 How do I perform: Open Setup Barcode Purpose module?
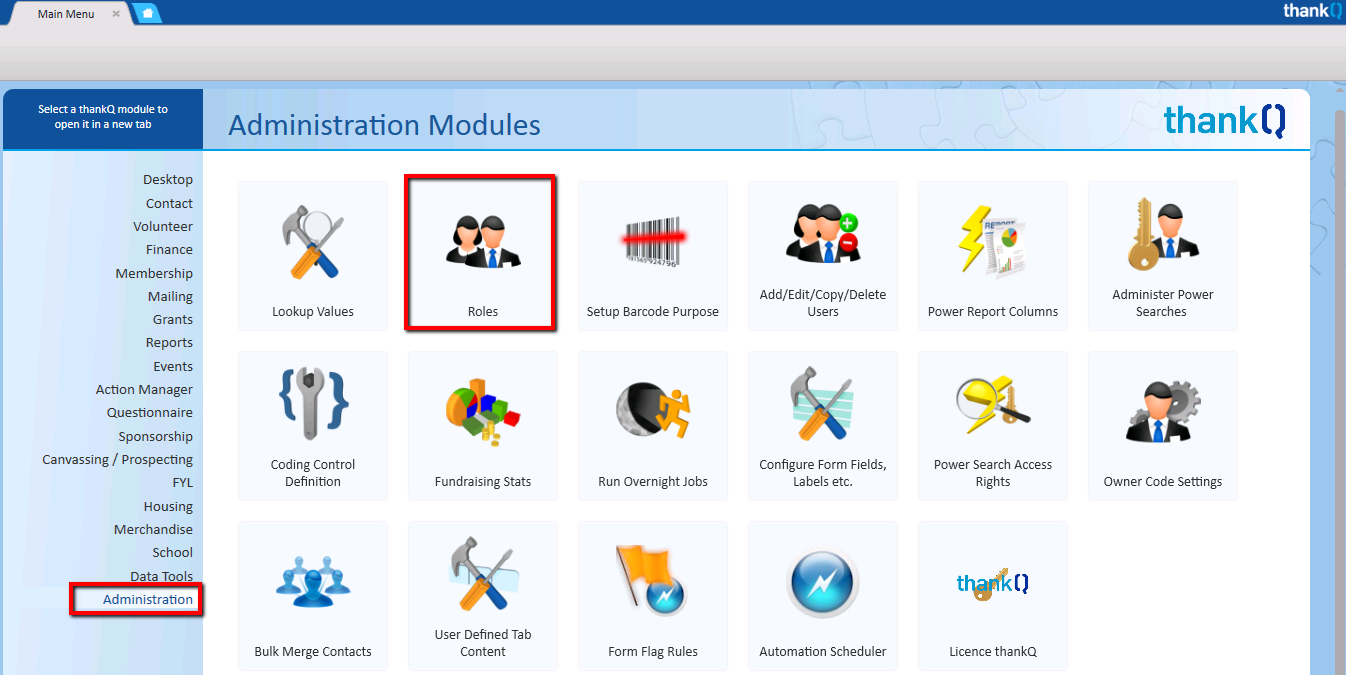[653, 256]
